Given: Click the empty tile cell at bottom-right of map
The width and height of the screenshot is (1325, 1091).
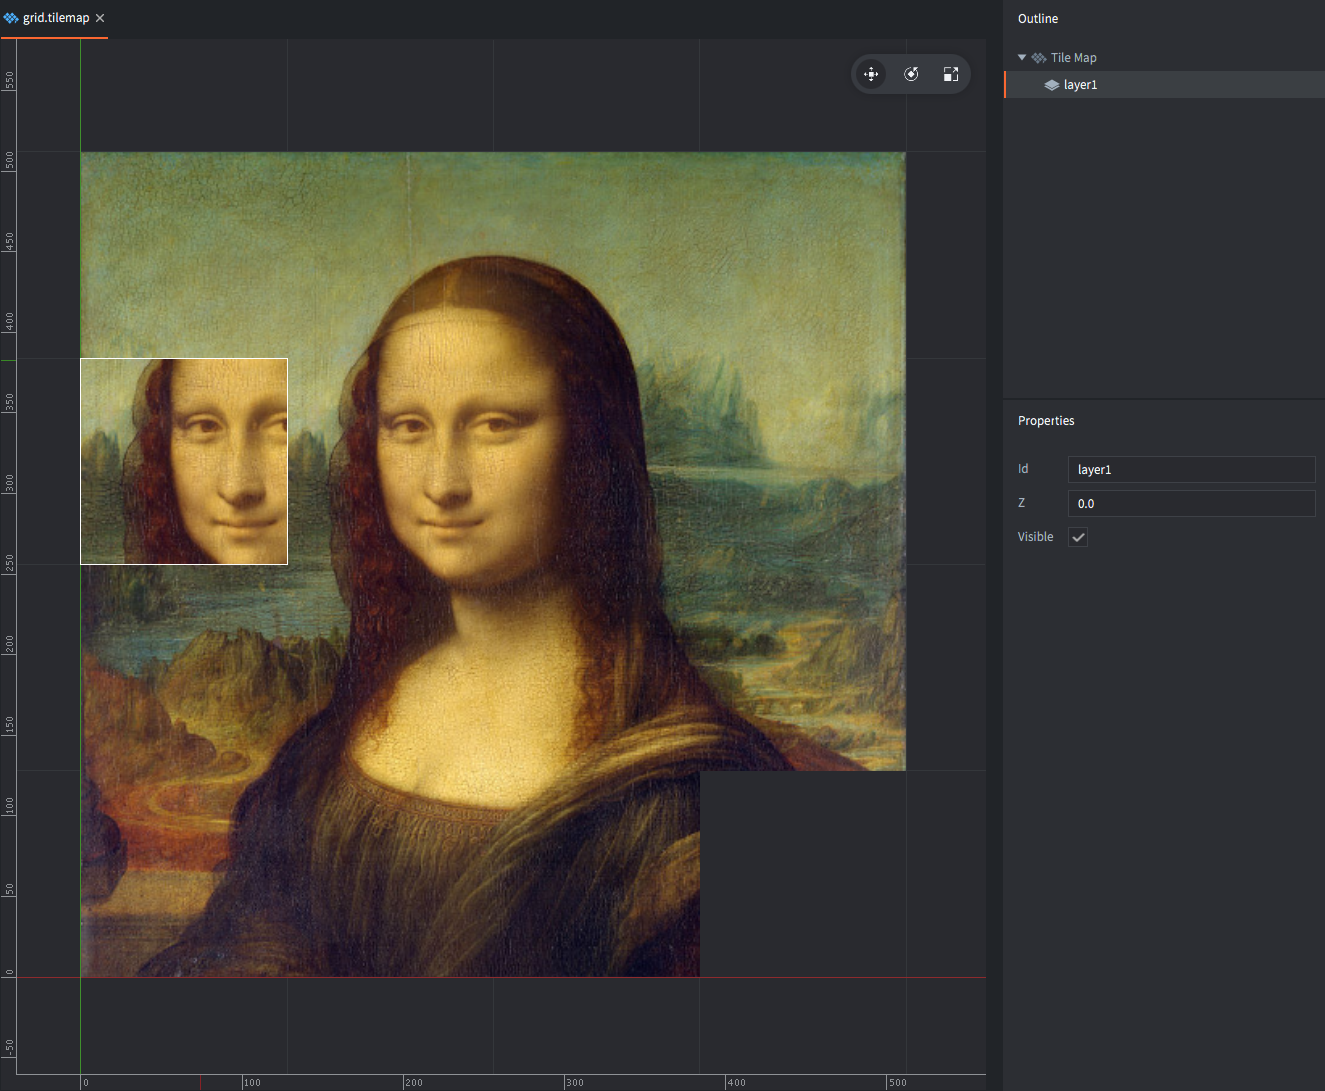Looking at the screenshot, I should tap(802, 873).
